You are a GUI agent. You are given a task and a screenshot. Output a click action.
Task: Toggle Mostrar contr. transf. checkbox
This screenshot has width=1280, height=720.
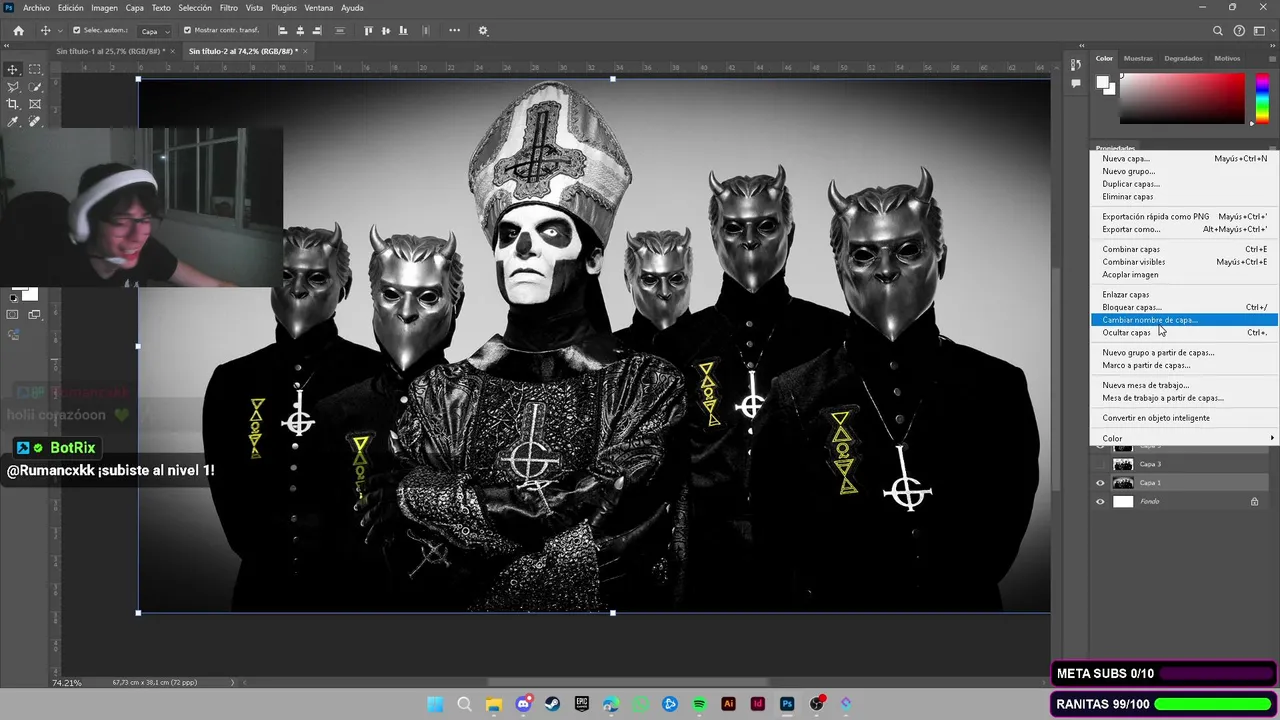[187, 31]
